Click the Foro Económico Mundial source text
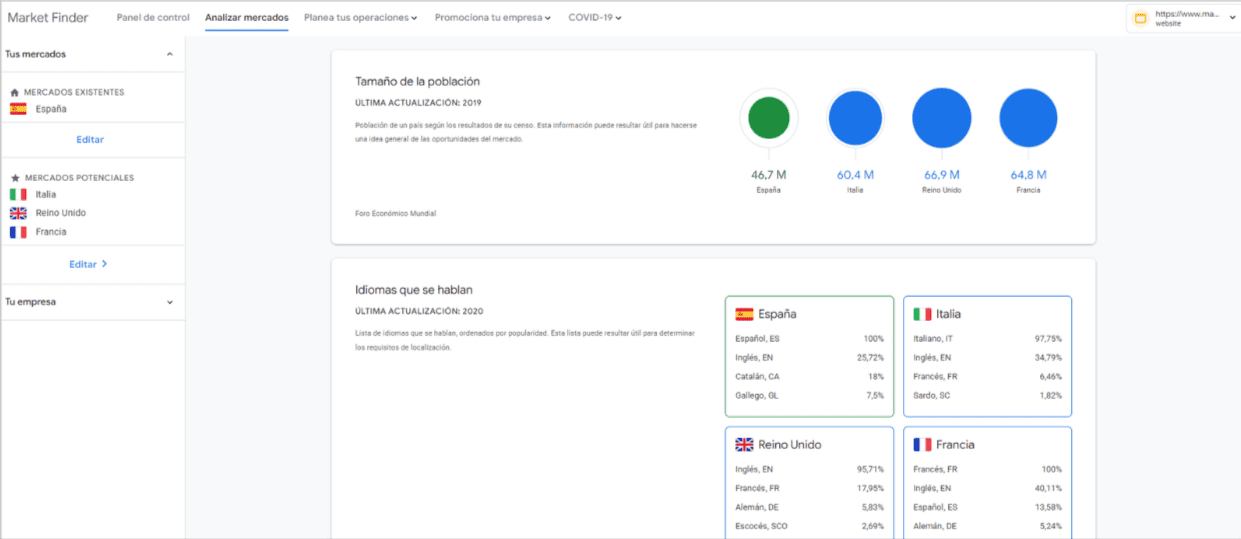Screen dimensions: 1241x539 [396, 213]
